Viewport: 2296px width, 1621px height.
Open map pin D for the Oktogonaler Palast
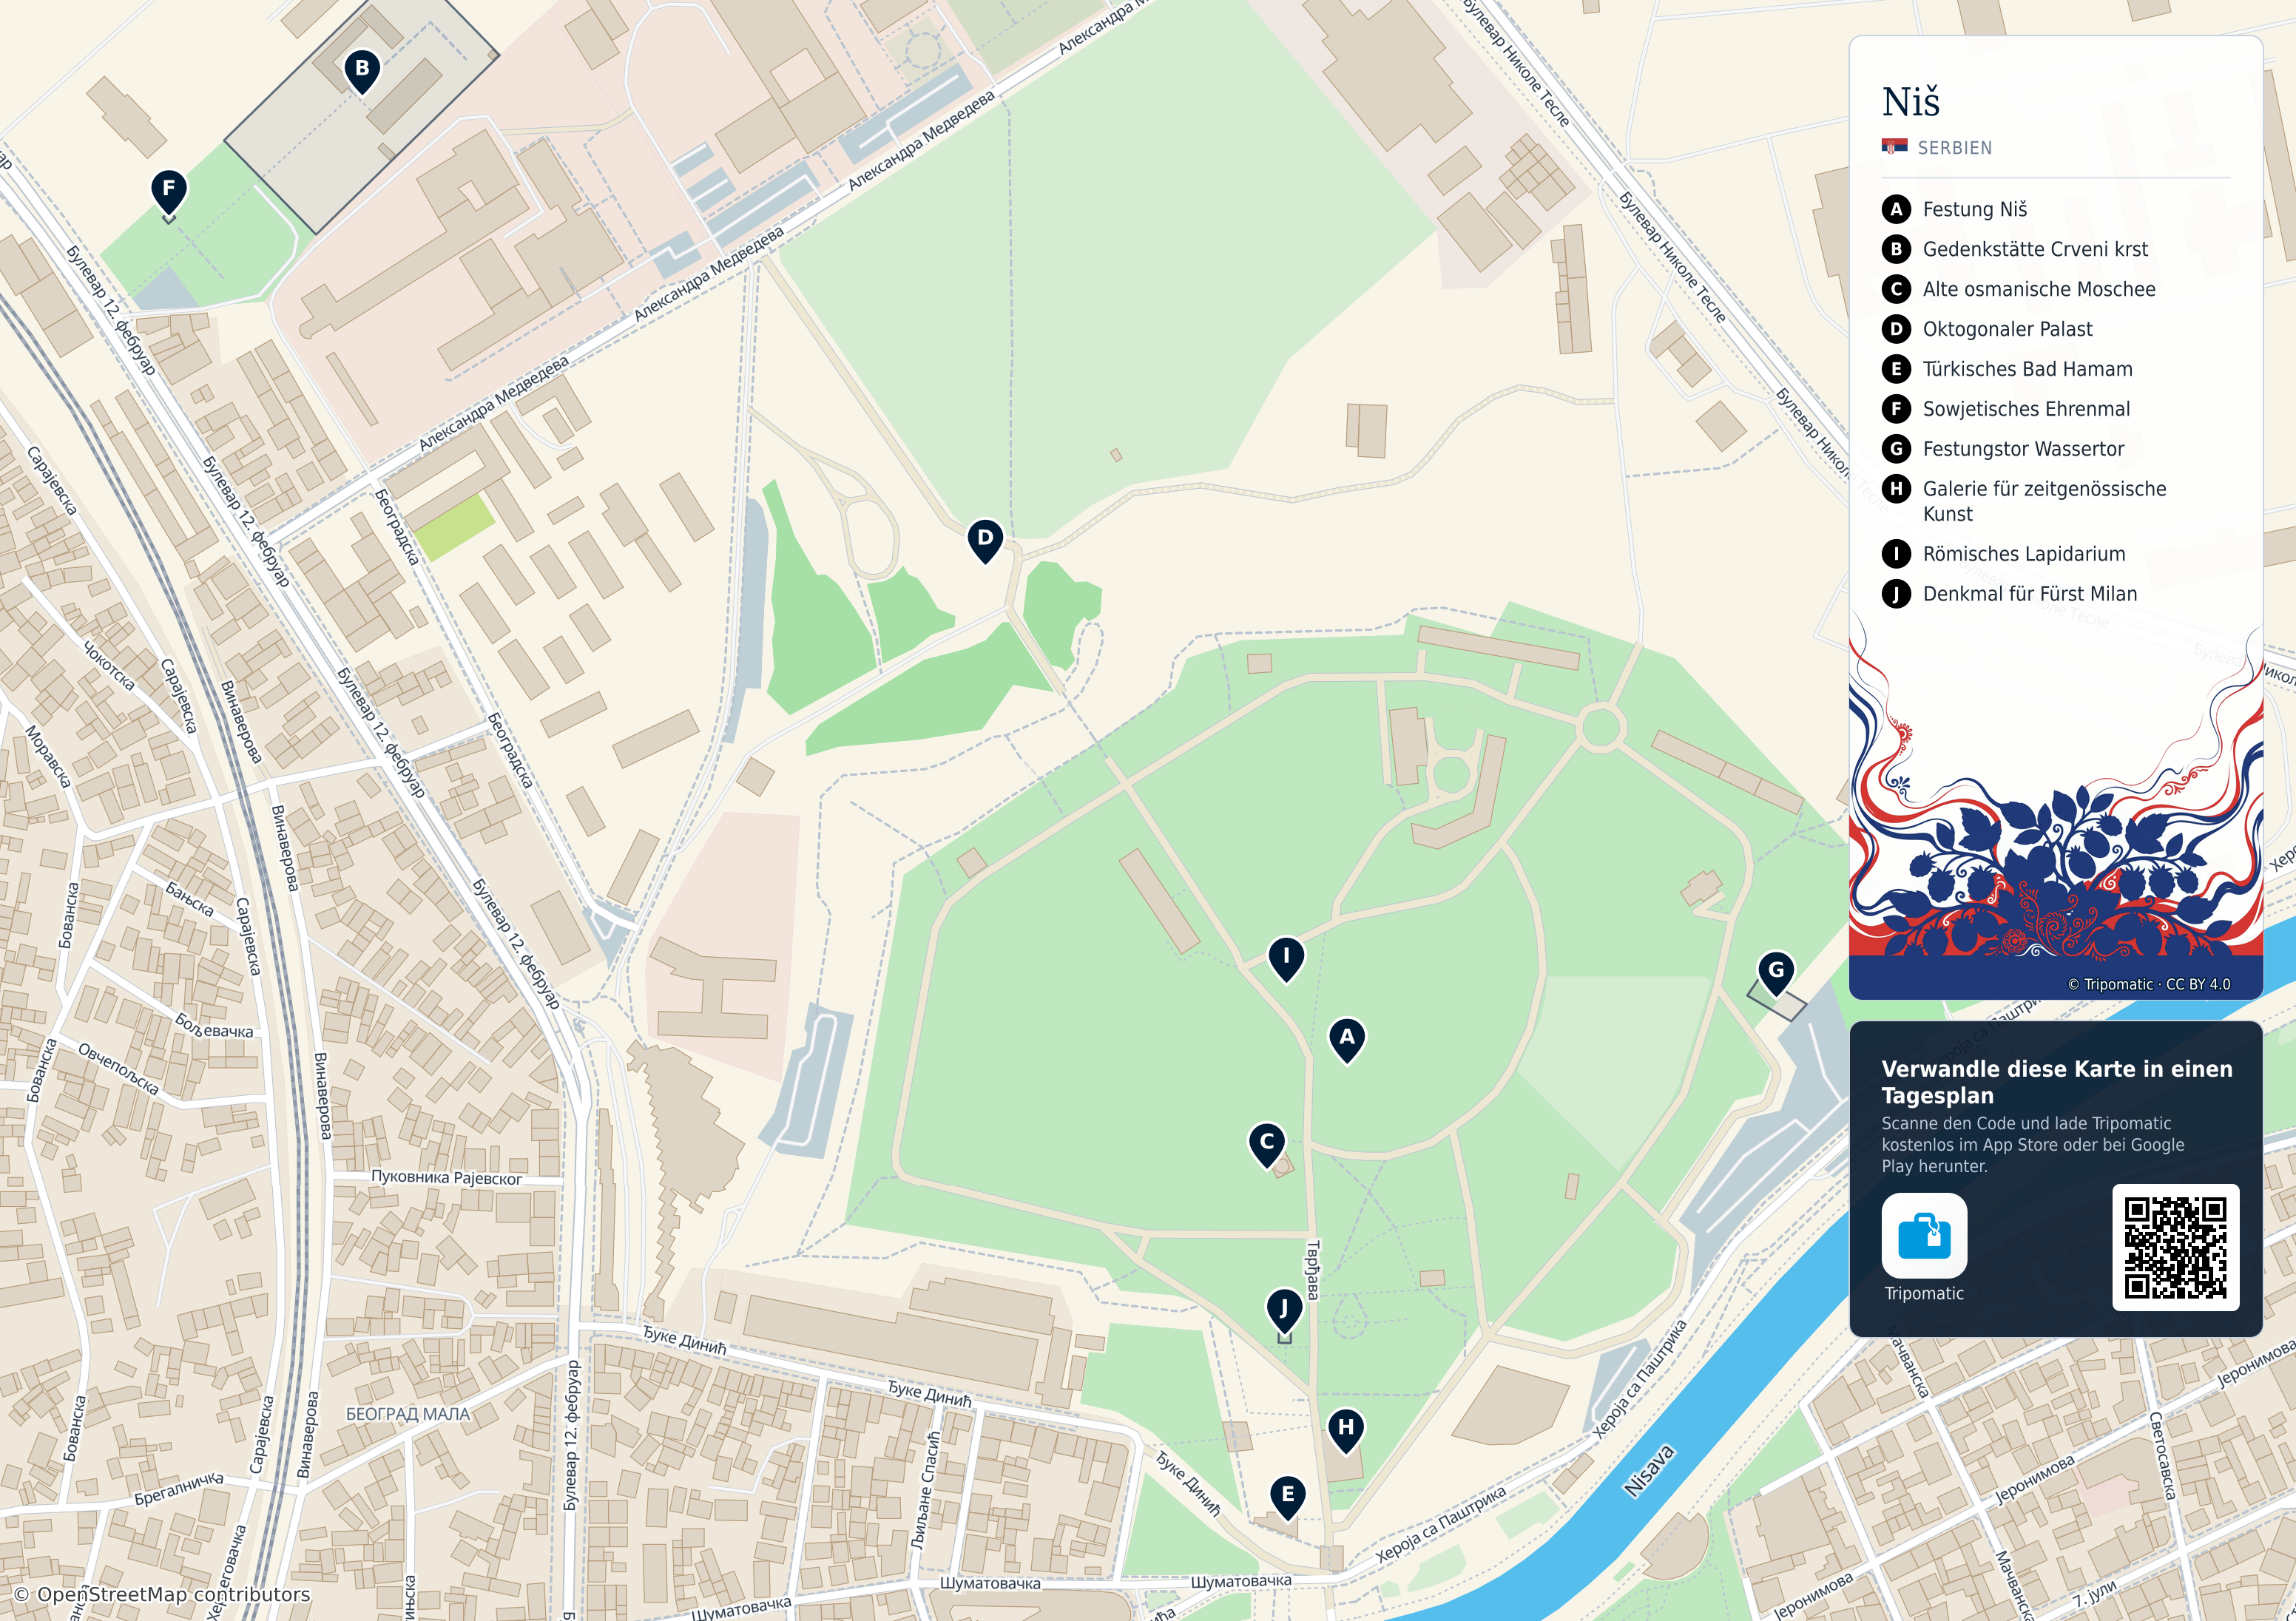(985, 540)
